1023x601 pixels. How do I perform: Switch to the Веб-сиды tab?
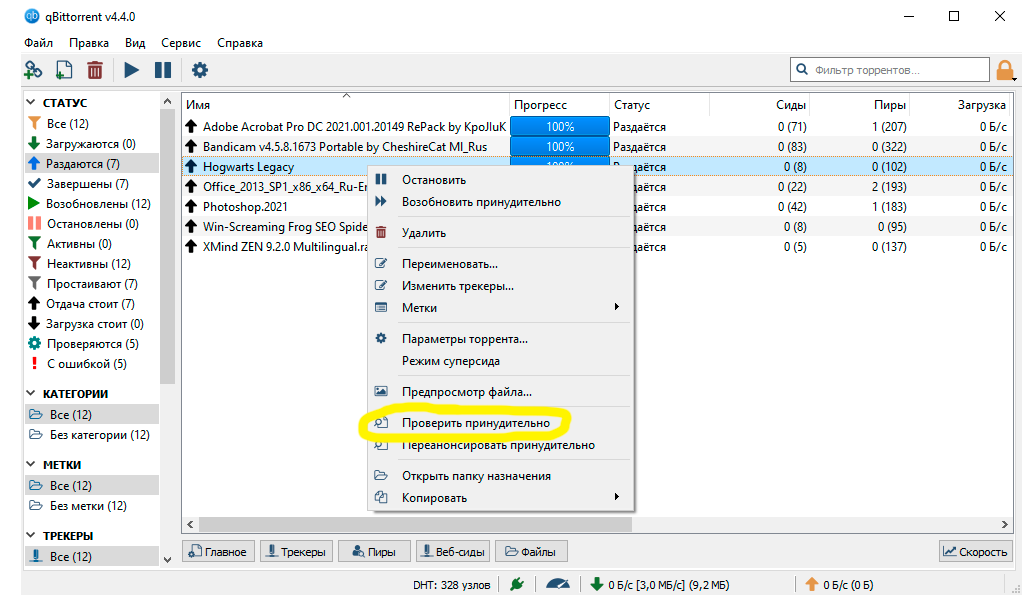(x=453, y=551)
